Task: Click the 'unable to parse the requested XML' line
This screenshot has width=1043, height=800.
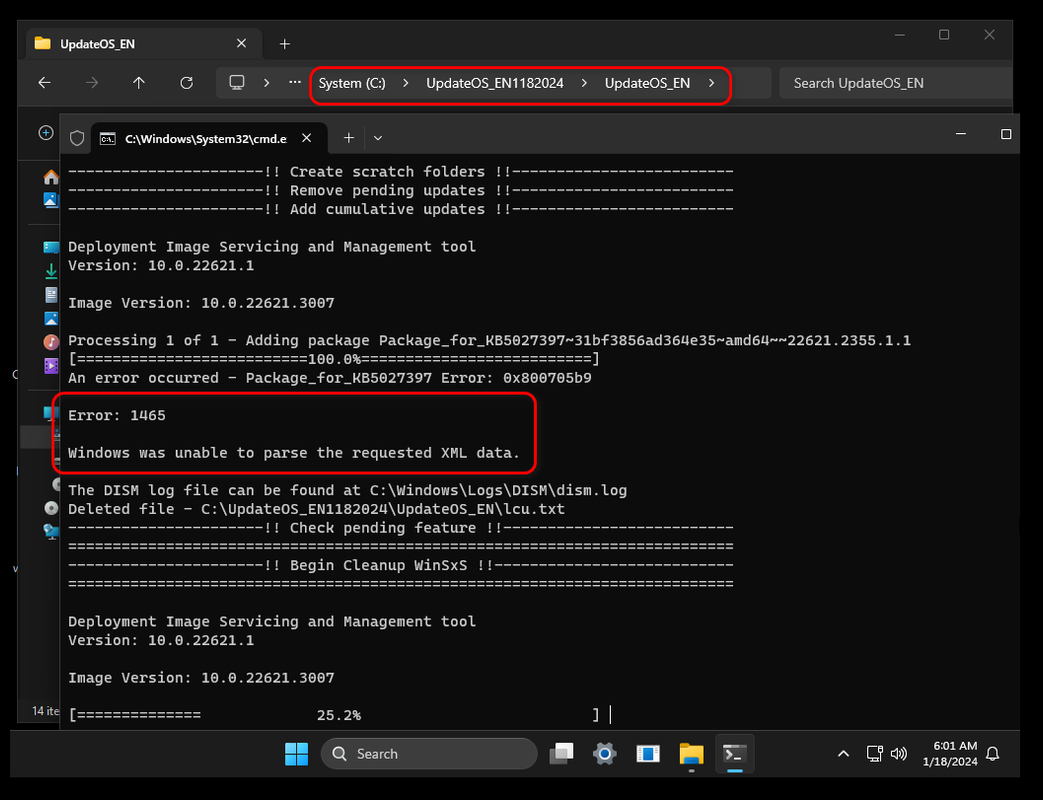Action: point(294,453)
